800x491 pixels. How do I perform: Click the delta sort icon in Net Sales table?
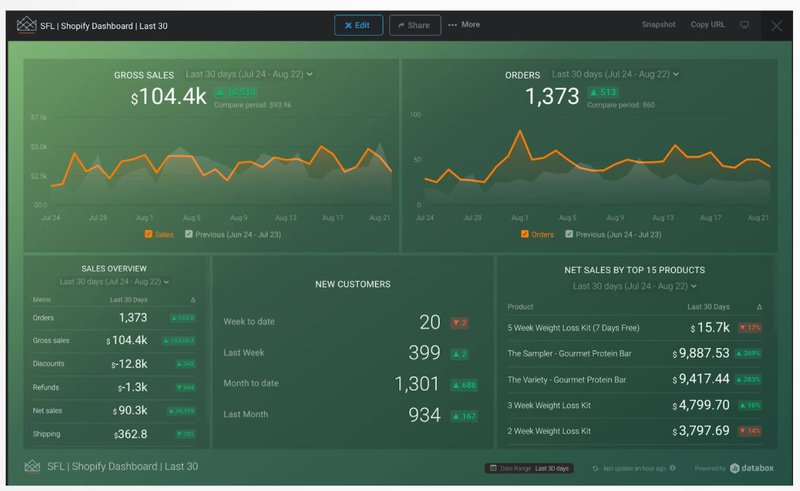(x=759, y=307)
